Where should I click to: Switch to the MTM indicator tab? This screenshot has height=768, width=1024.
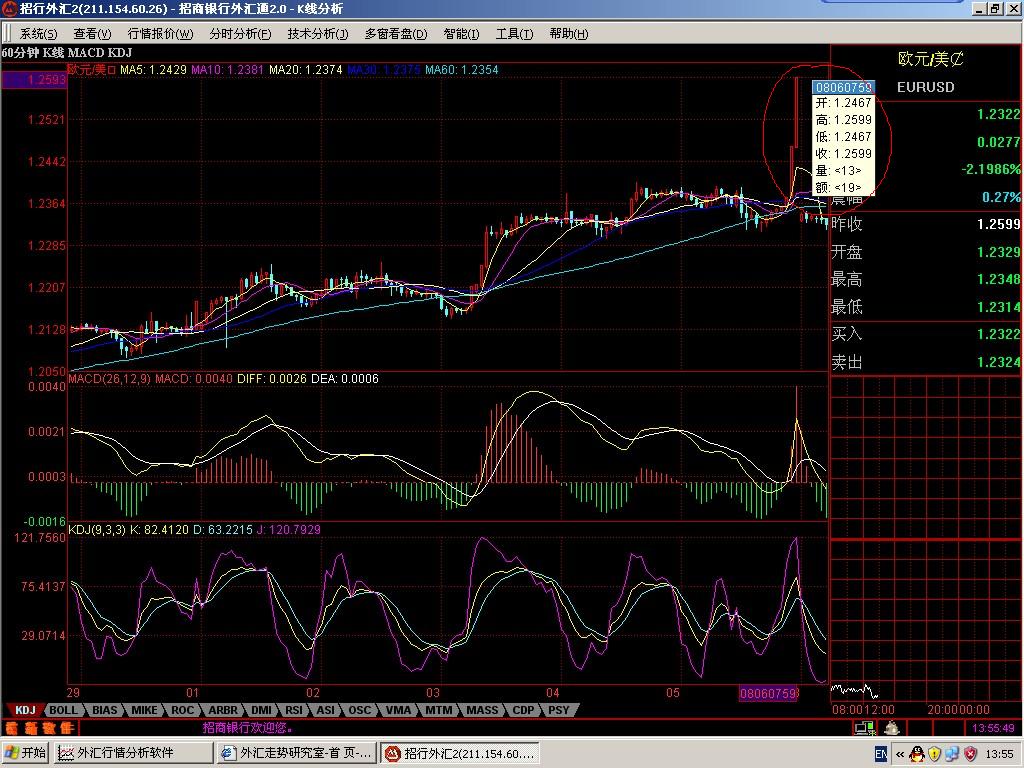click(x=439, y=710)
